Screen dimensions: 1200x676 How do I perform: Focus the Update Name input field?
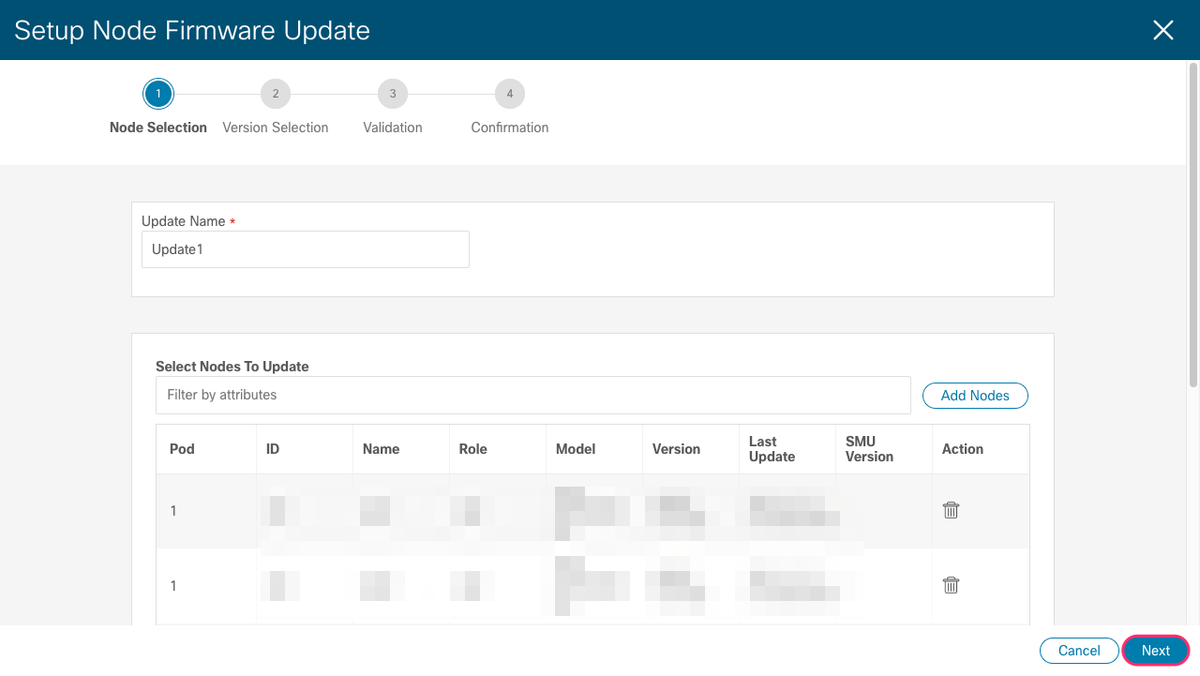305,250
